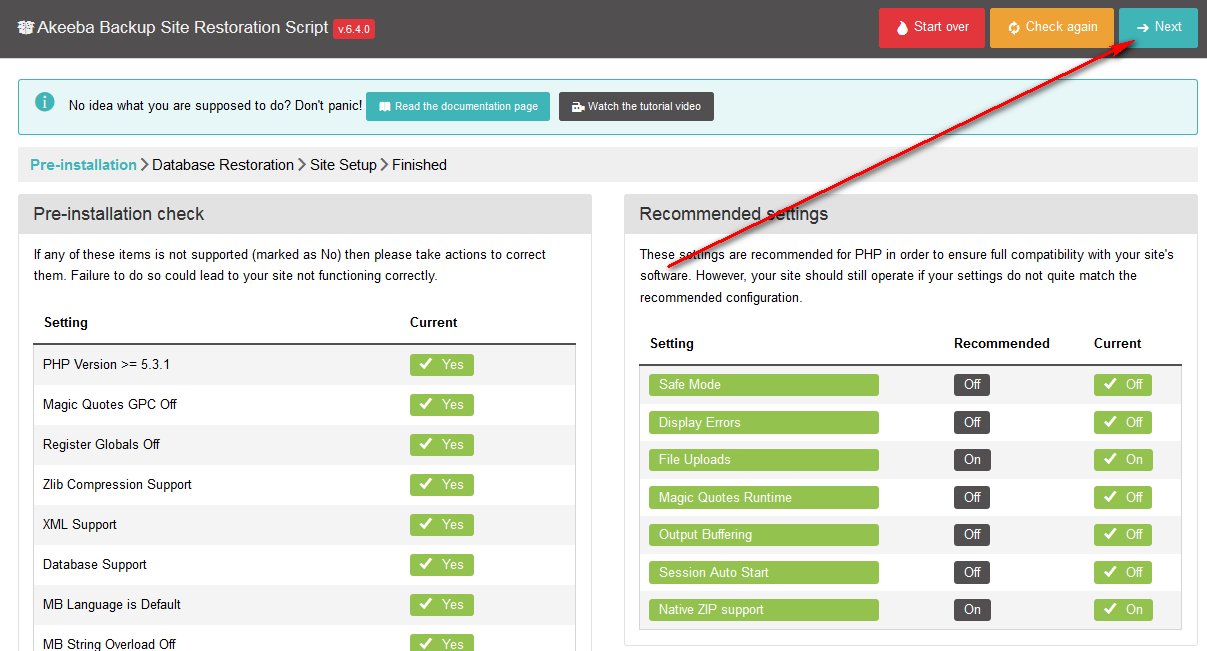Click chevron after Pre-installation step
The width and height of the screenshot is (1207, 651).
pyautogui.click(x=144, y=165)
